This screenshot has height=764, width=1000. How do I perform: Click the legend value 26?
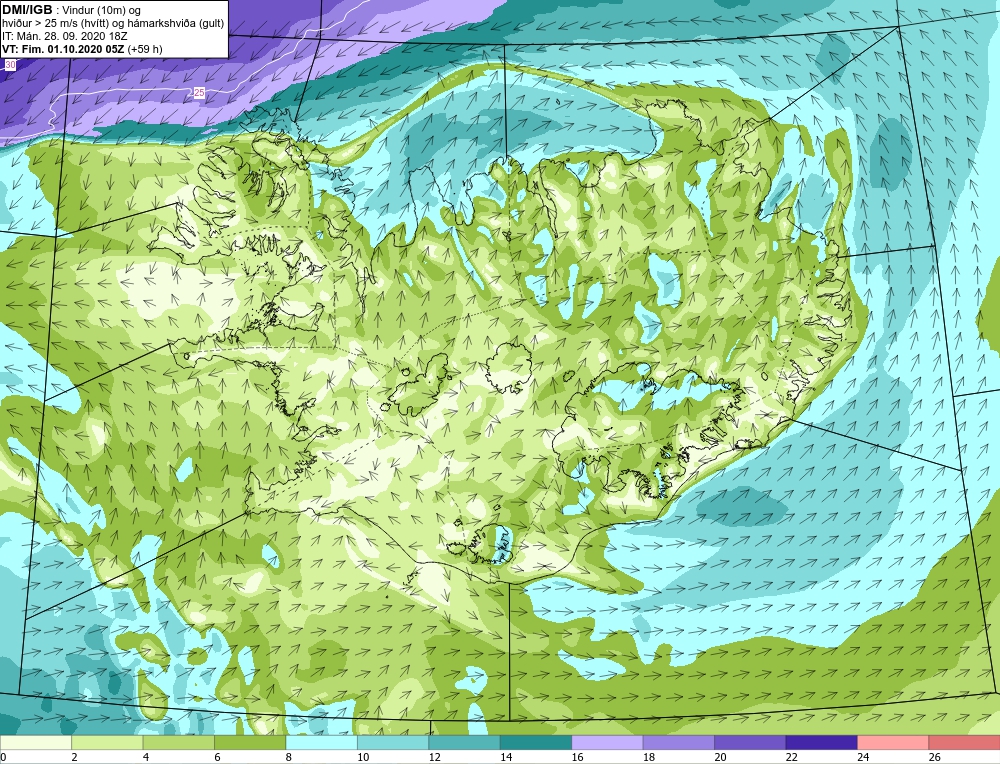(934, 757)
